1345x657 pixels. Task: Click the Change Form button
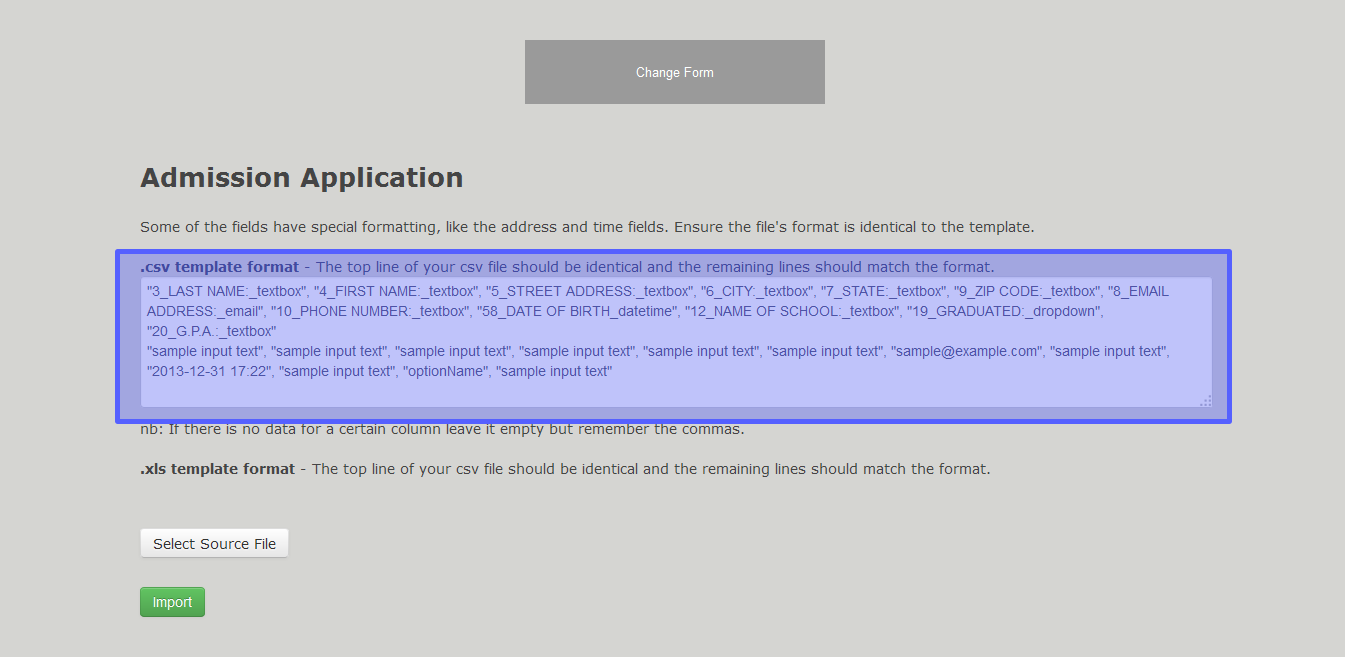(674, 72)
